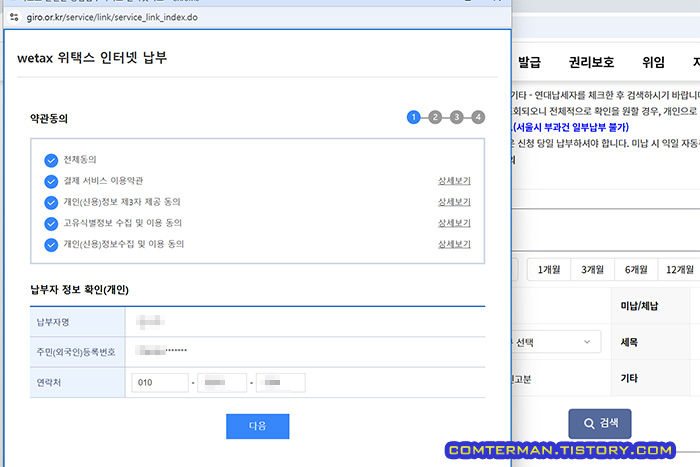Click the 연락처 label cell
This screenshot has width=700, height=467.
78,383
